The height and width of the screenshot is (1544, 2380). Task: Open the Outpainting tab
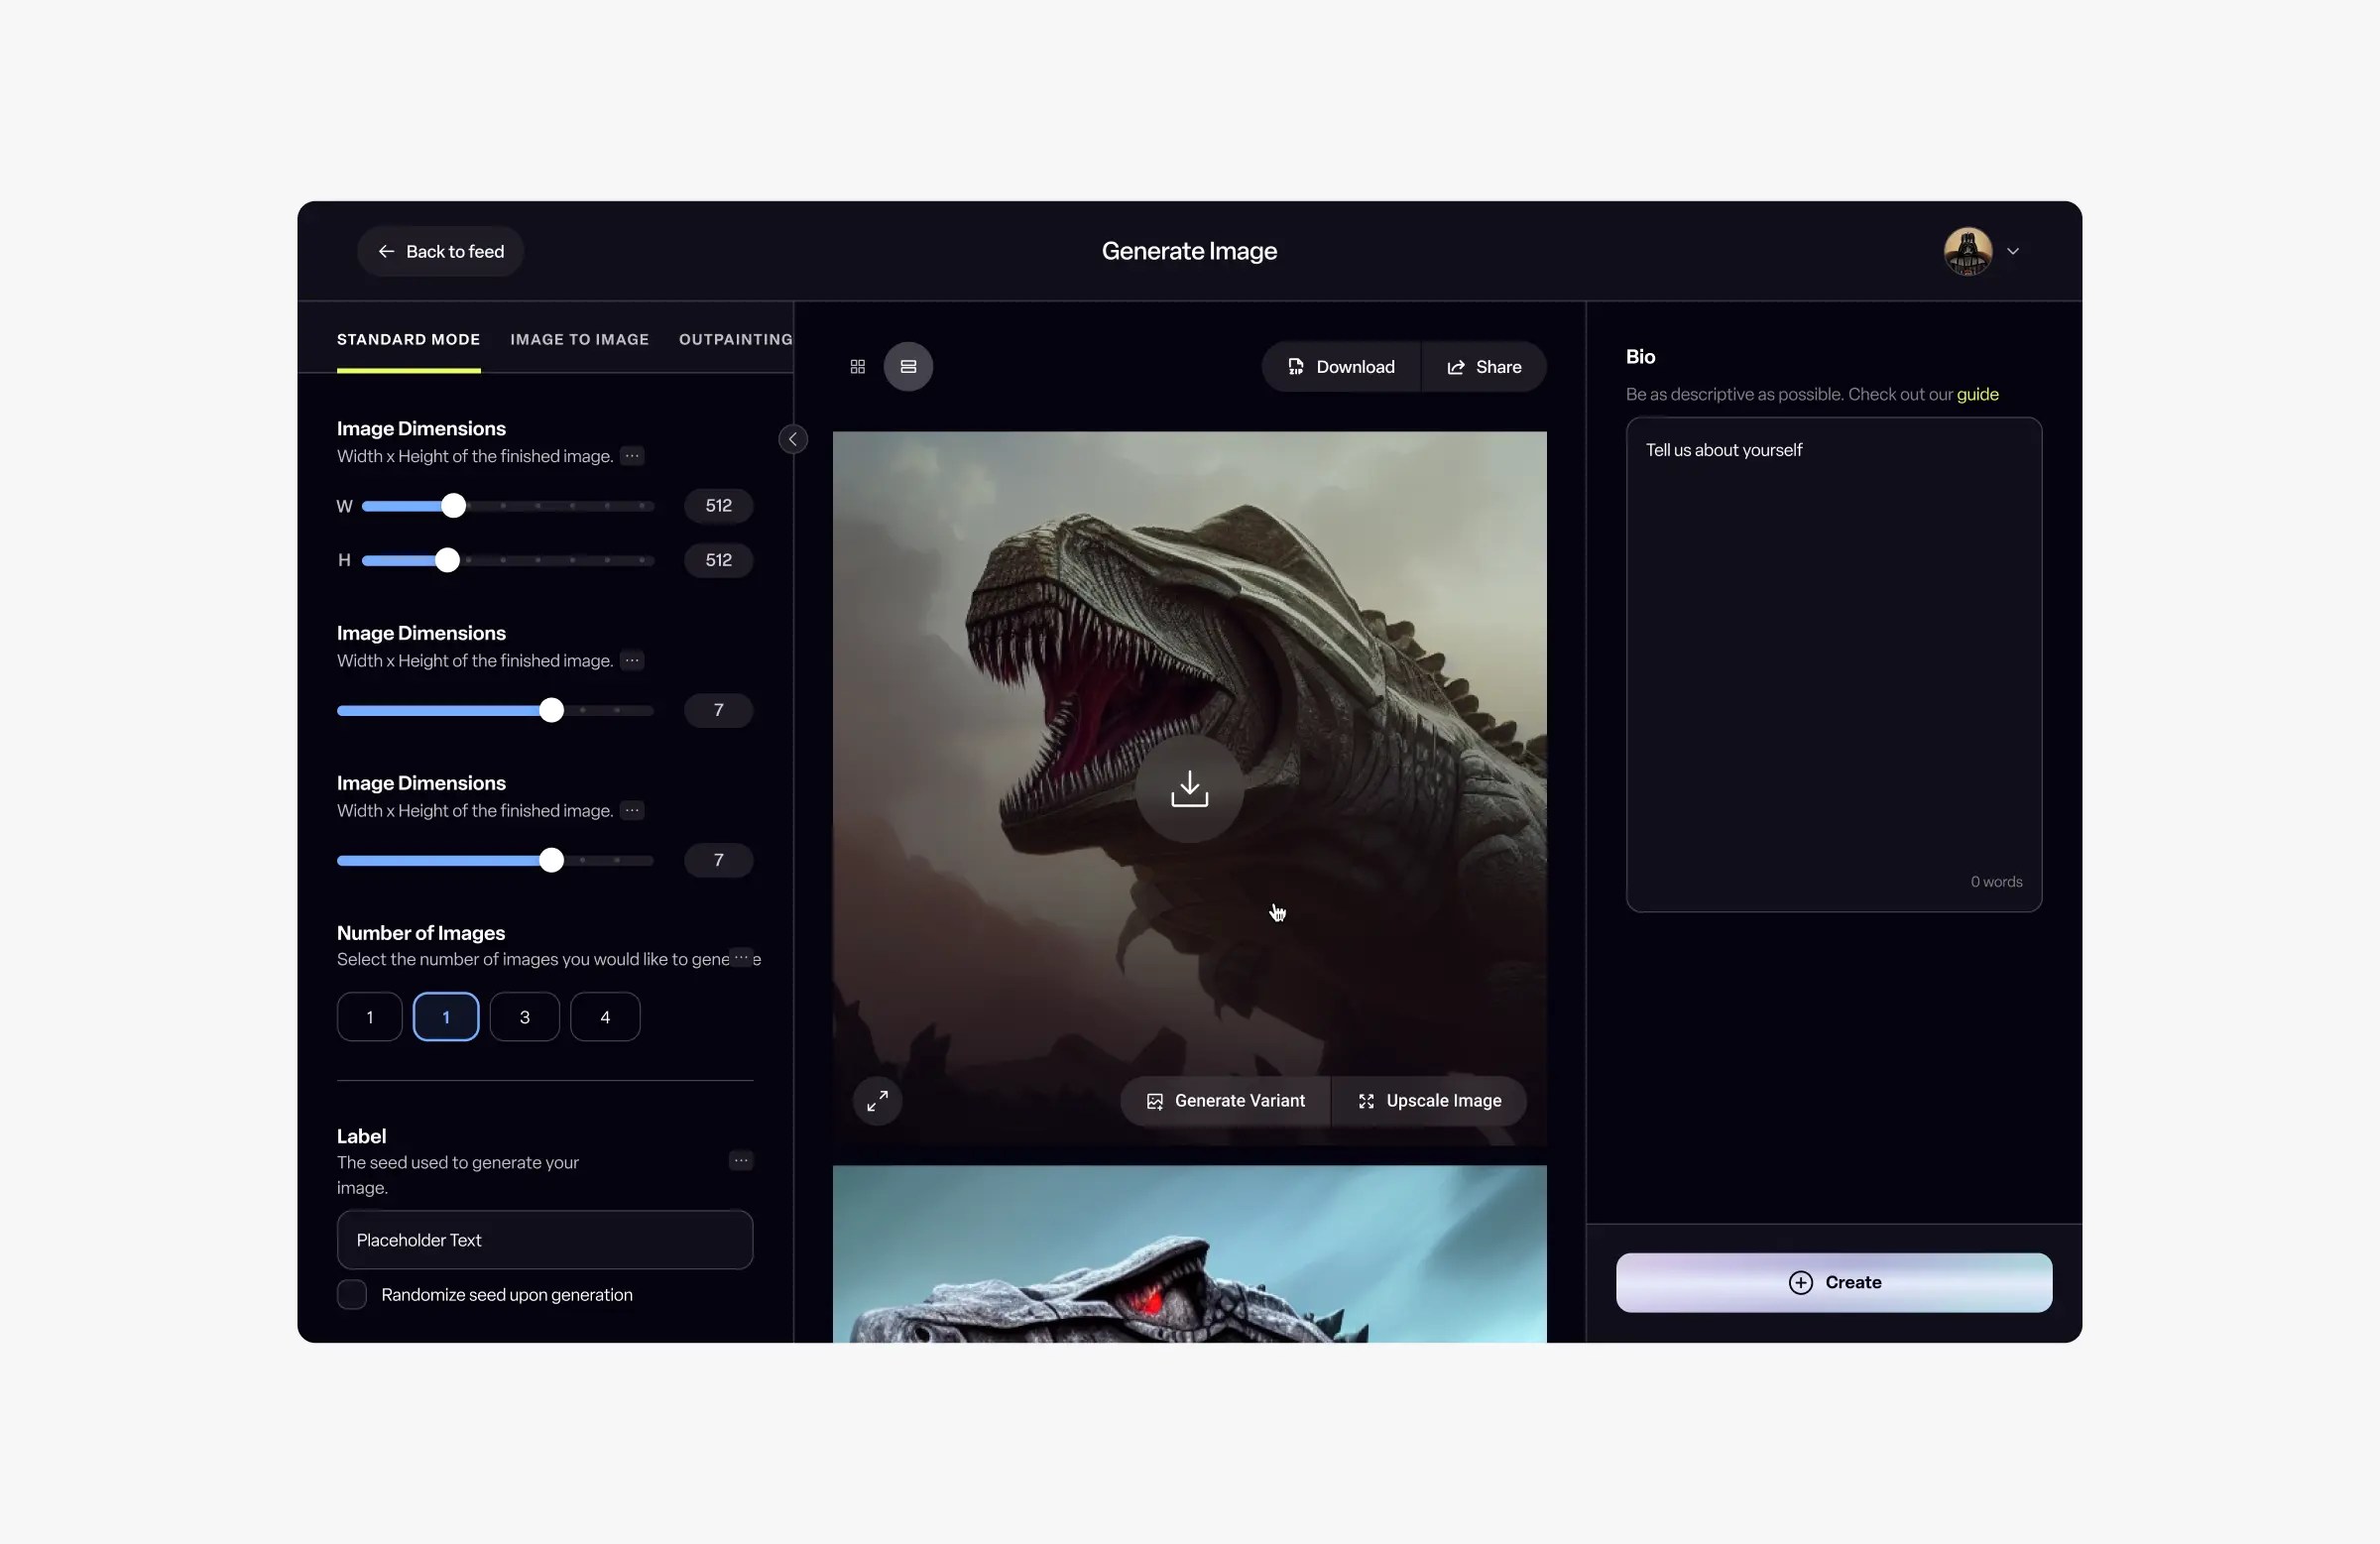tap(735, 339)
